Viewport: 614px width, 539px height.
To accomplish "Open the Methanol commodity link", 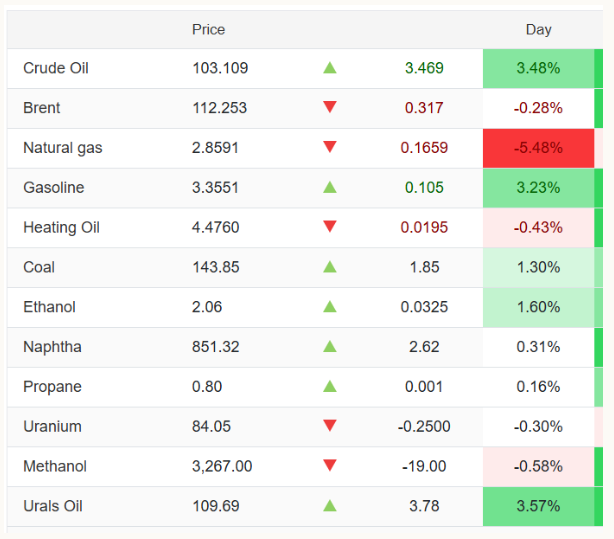I will 55,466.
